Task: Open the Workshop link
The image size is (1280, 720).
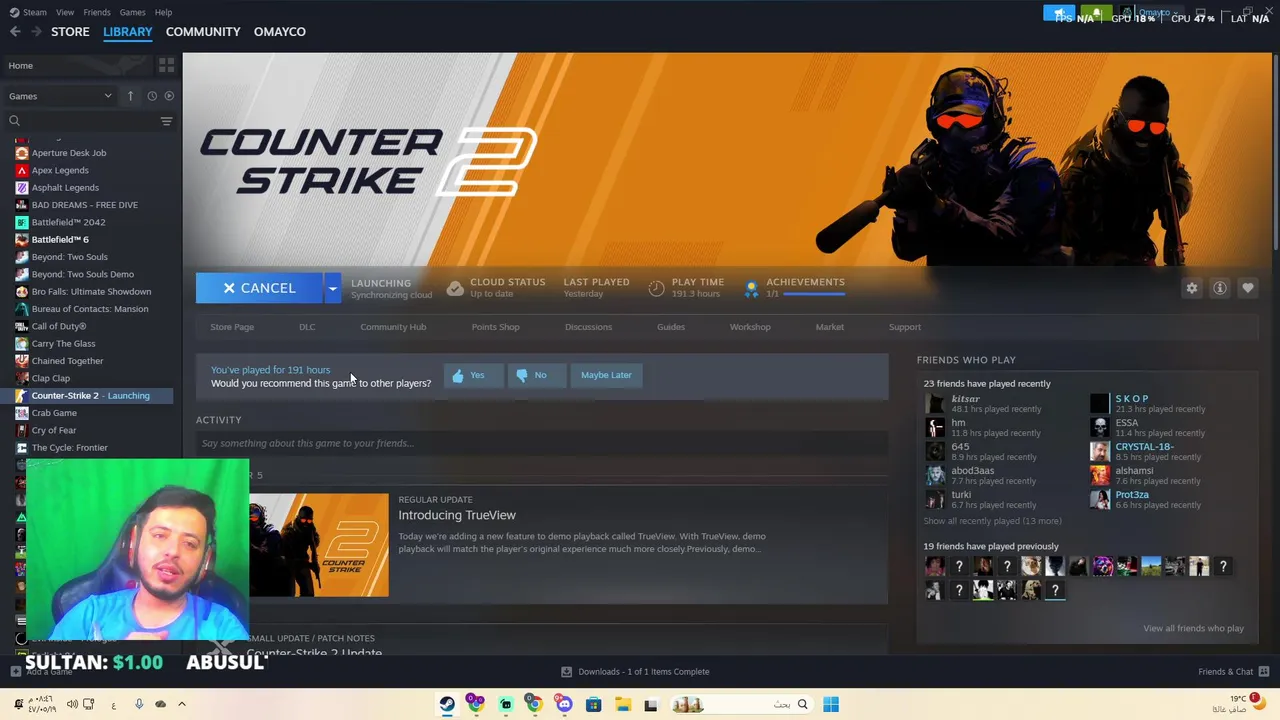Action: tap(750, 327)
